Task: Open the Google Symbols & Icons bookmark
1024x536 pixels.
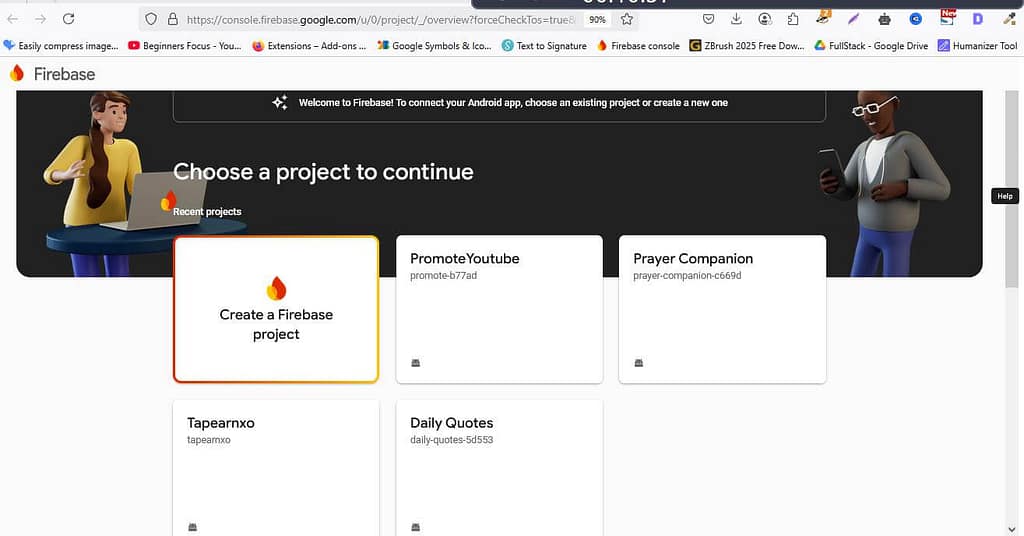Action: pos(434,46)
